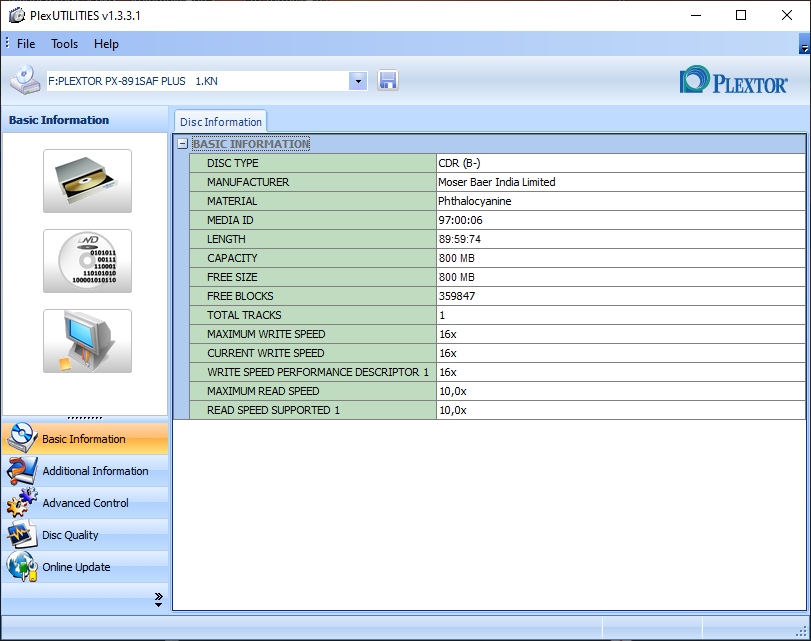Open the Help menu
This screenshot has height=641, width=811.
pos(106,44)
